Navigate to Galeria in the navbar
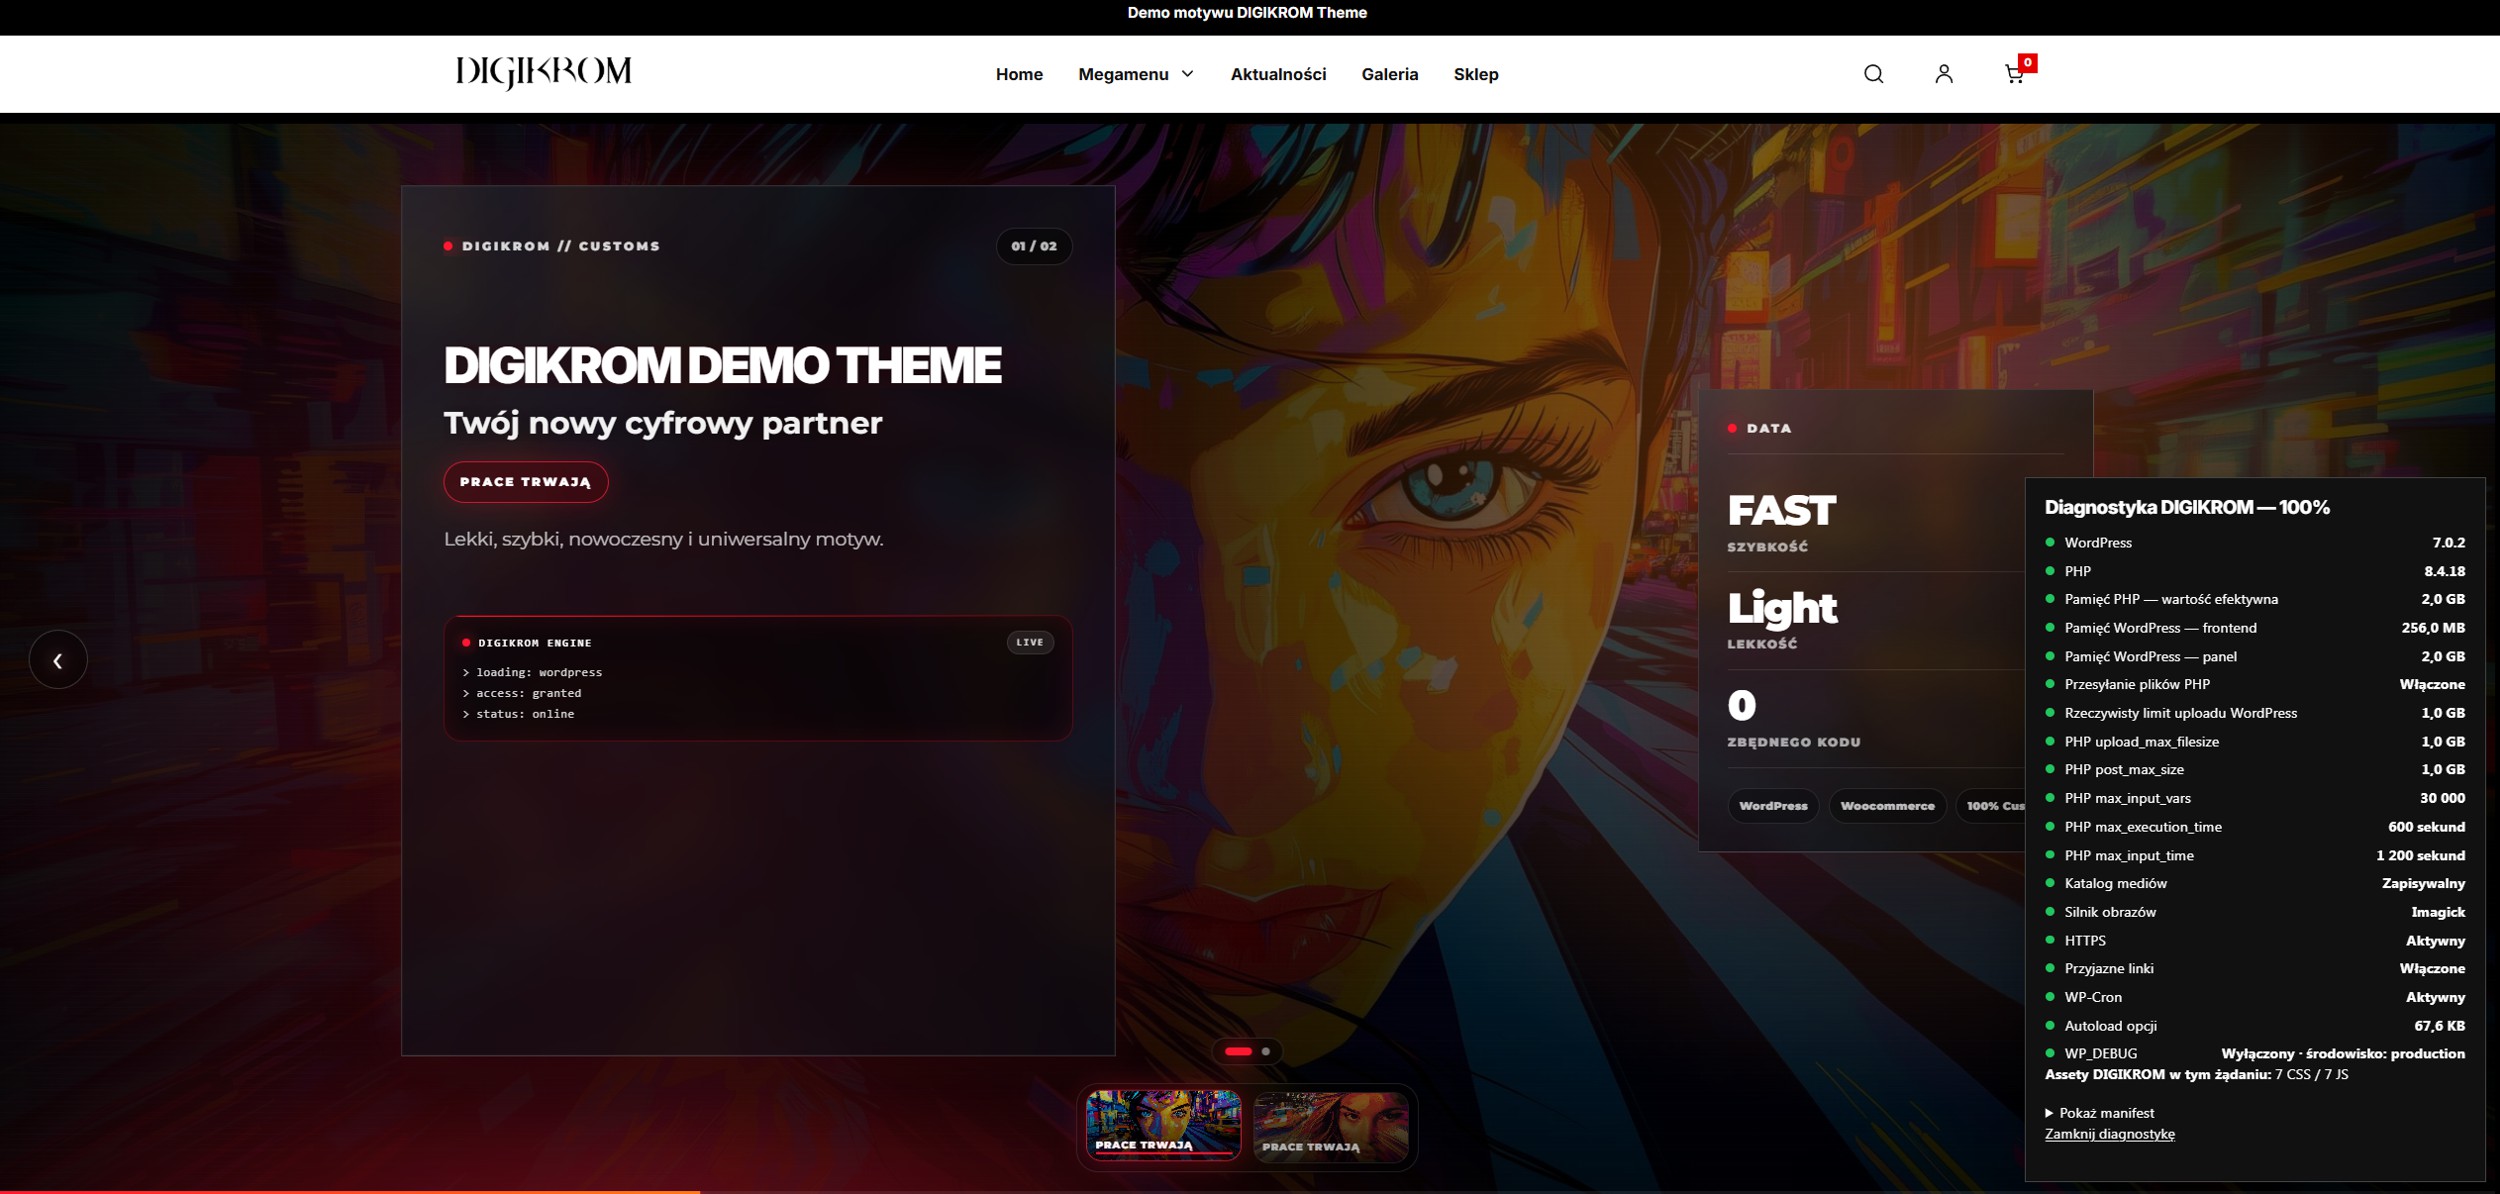The image size is (2500, 1194). 1389,74
